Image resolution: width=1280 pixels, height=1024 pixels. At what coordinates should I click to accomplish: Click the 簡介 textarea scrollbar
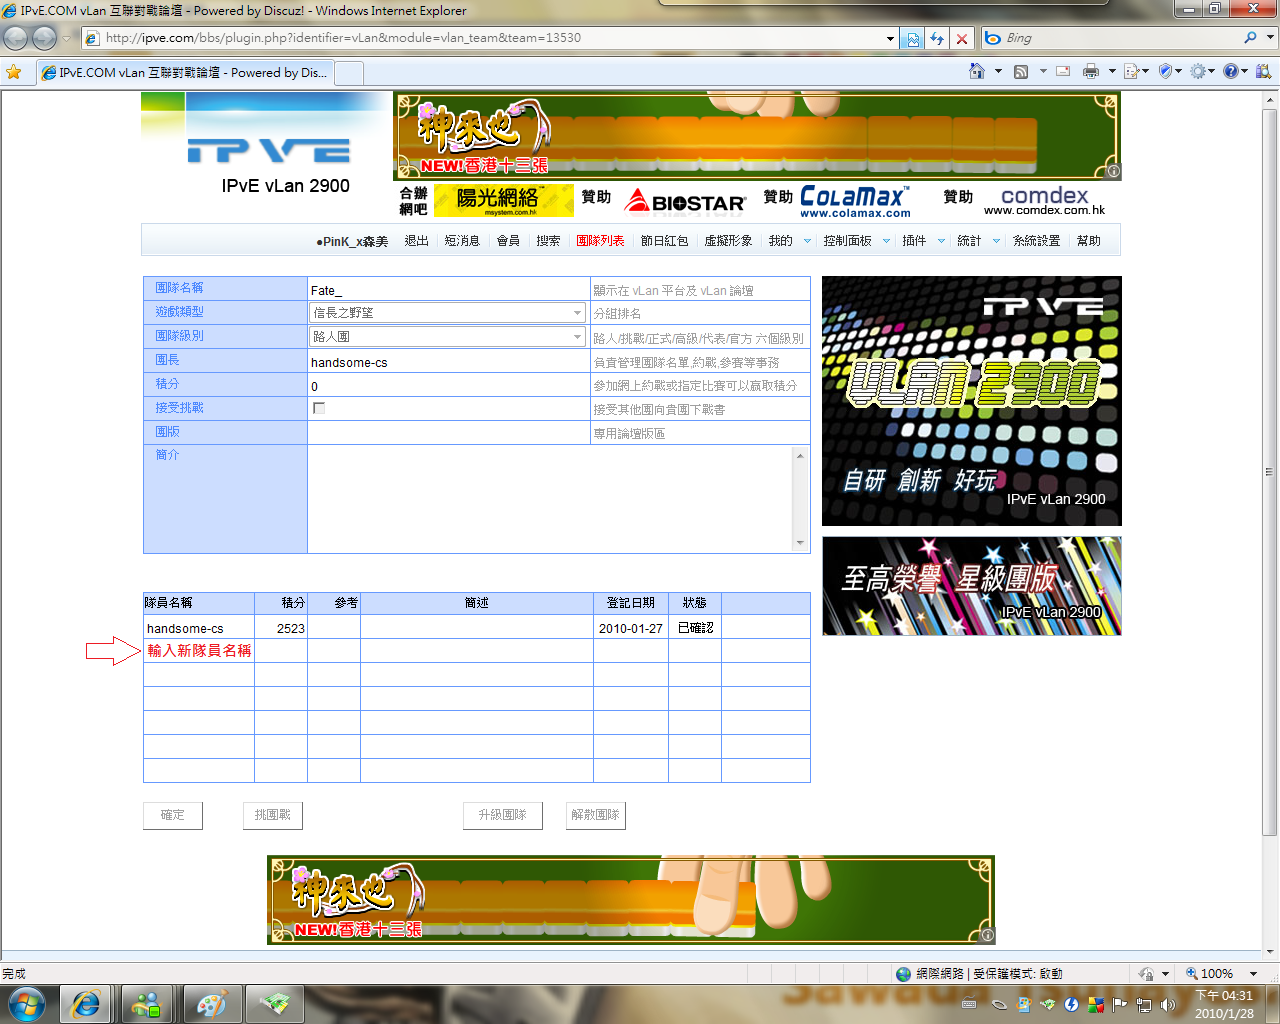point(800,499)
